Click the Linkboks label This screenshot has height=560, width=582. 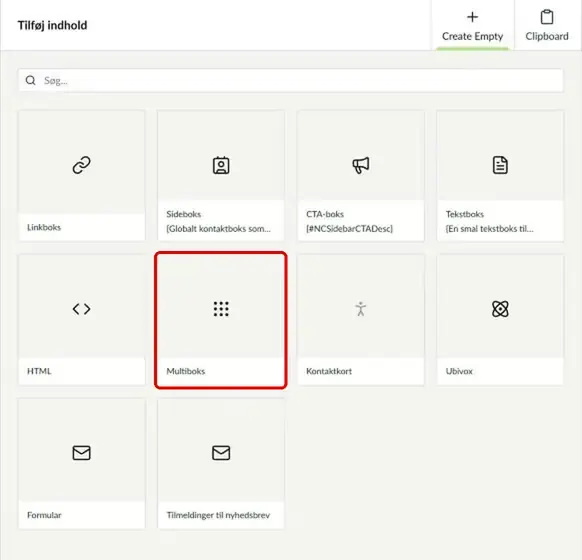coord(44,227)
